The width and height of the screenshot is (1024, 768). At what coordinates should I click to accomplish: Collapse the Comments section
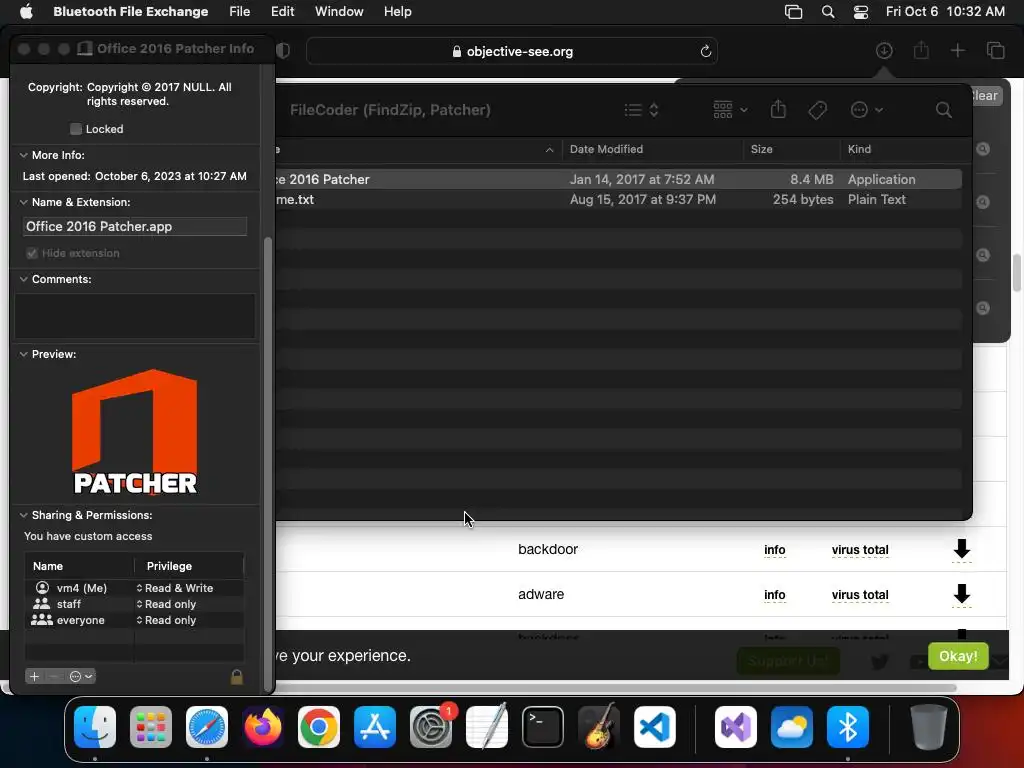(x=24, y=280)
